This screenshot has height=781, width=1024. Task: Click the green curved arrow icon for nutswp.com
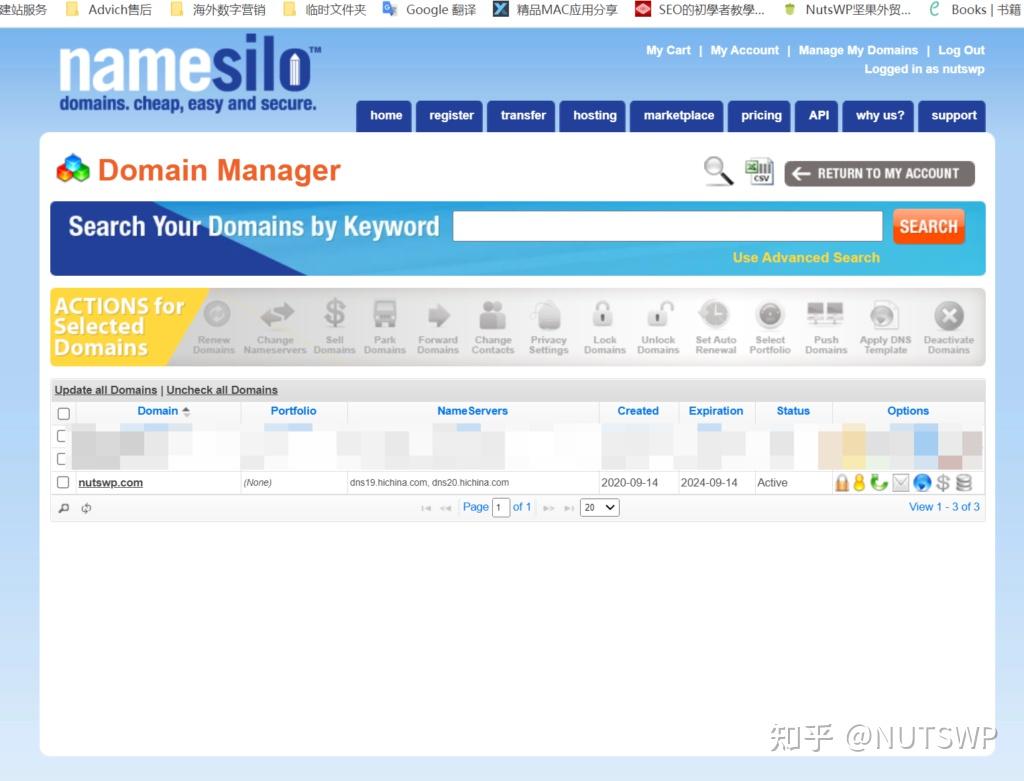coord(878,483)
